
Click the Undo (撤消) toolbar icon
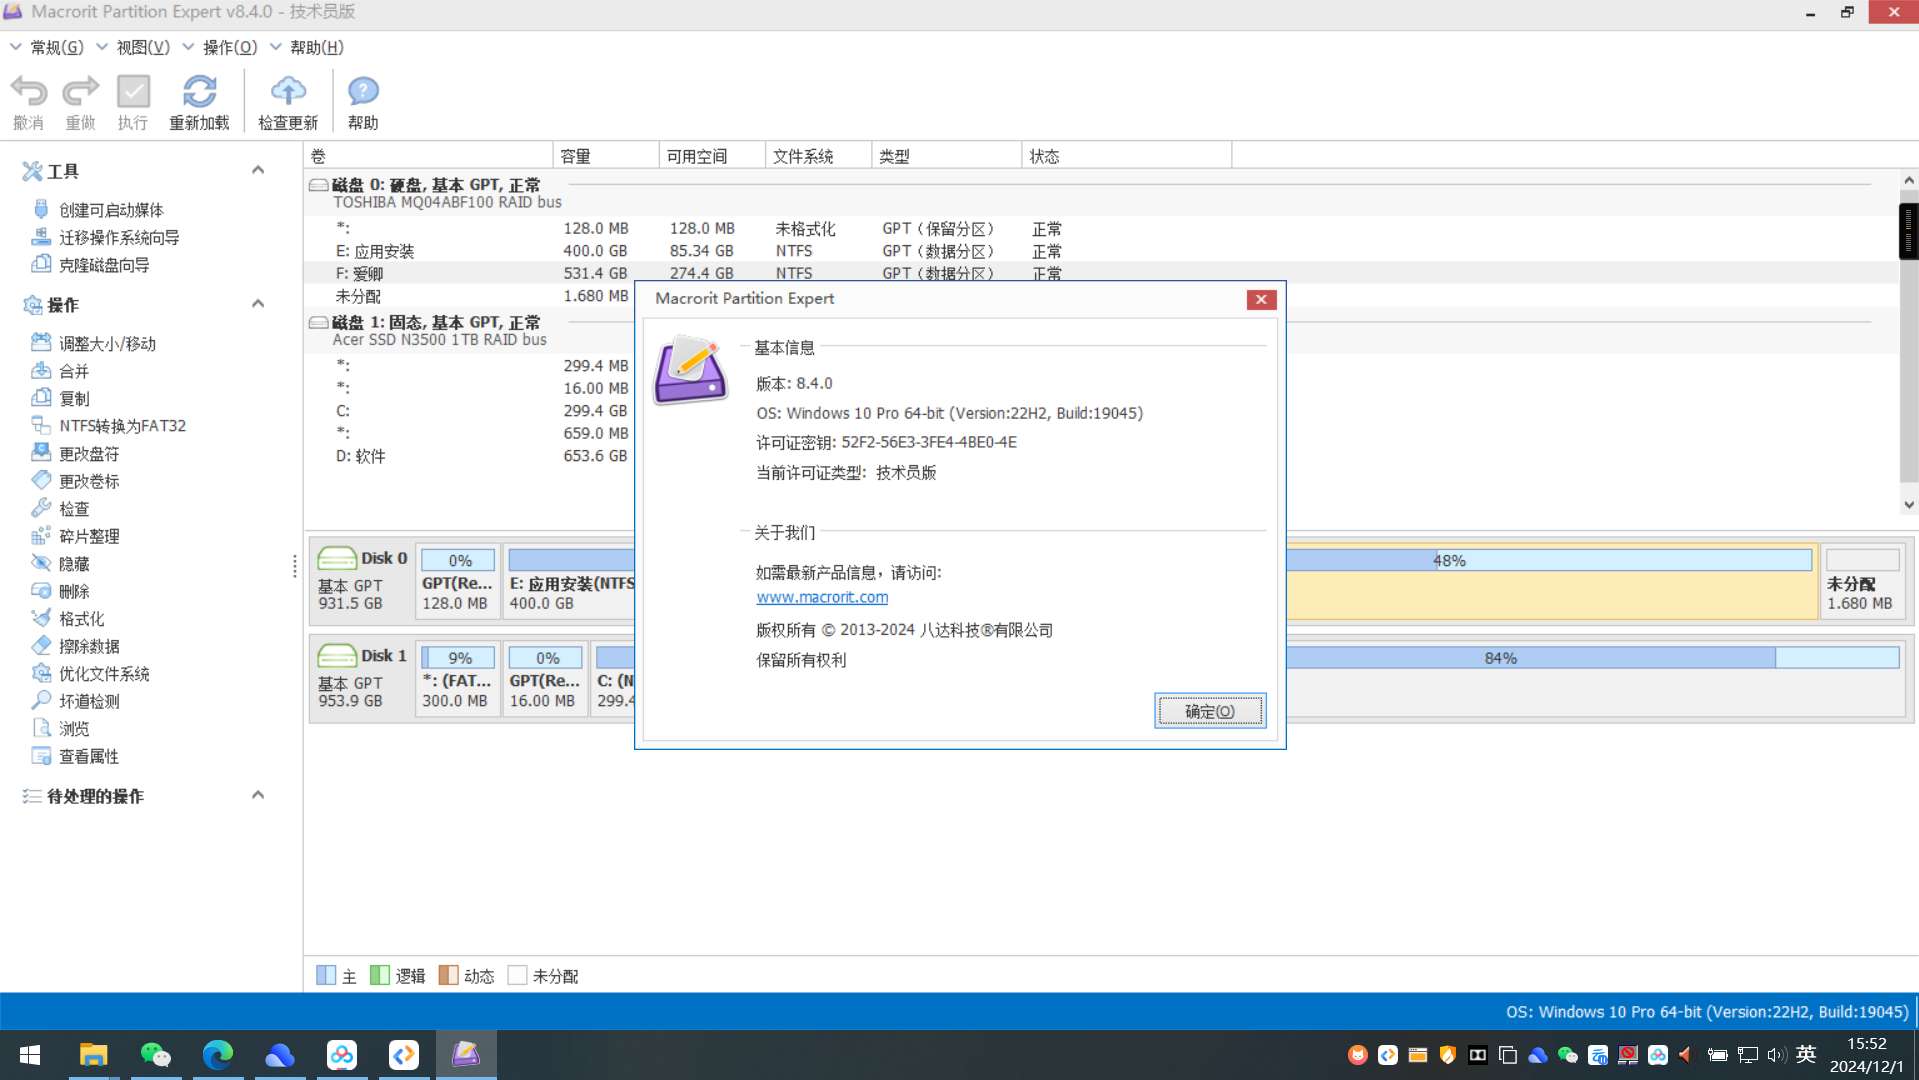click(29, 102)
